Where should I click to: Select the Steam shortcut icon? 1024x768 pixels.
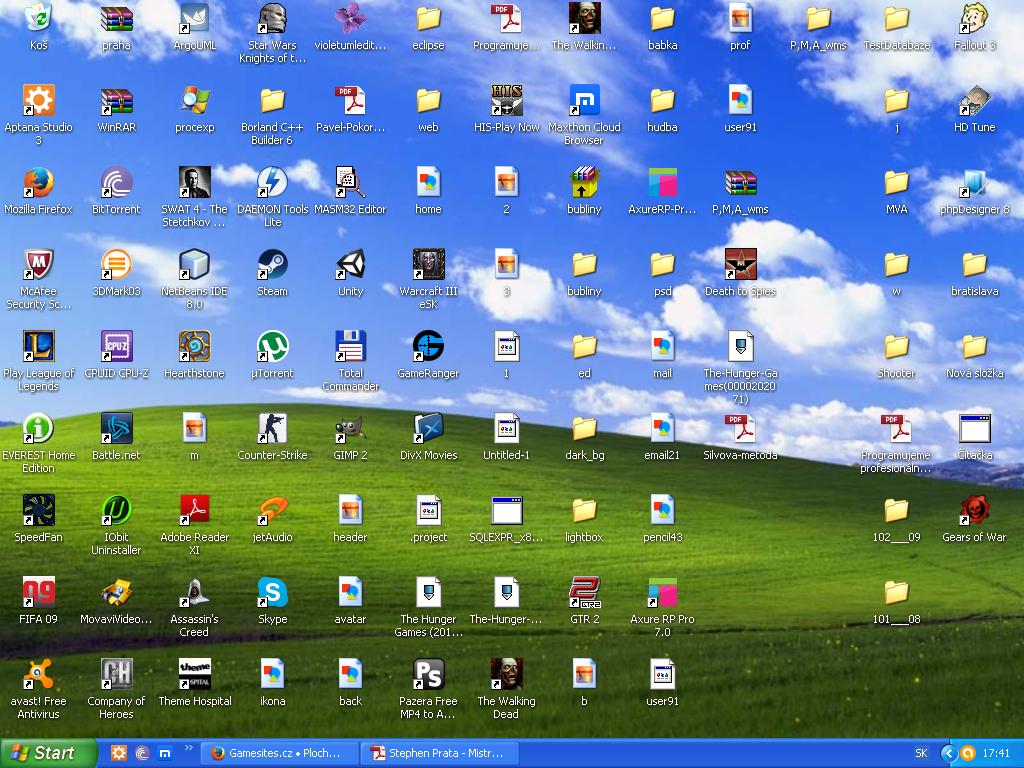[x=272, y=266]
